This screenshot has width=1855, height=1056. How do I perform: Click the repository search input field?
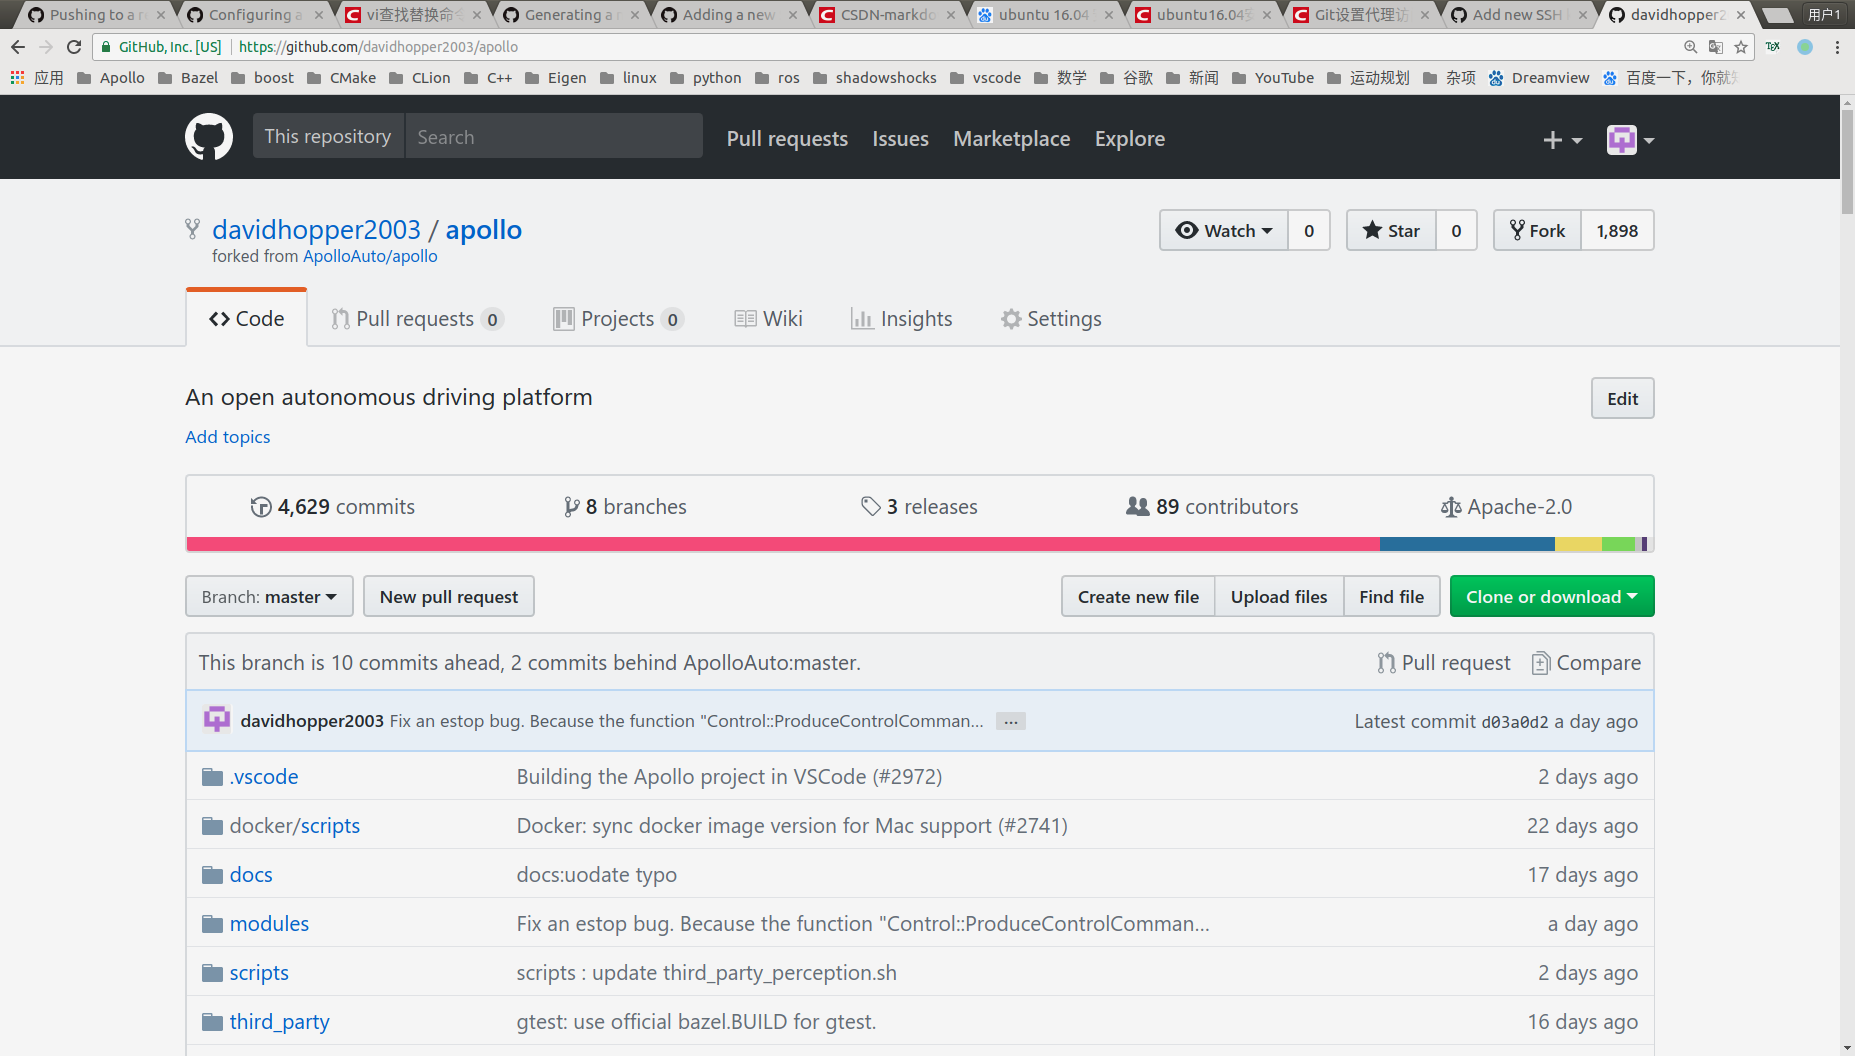pos(554,136)
